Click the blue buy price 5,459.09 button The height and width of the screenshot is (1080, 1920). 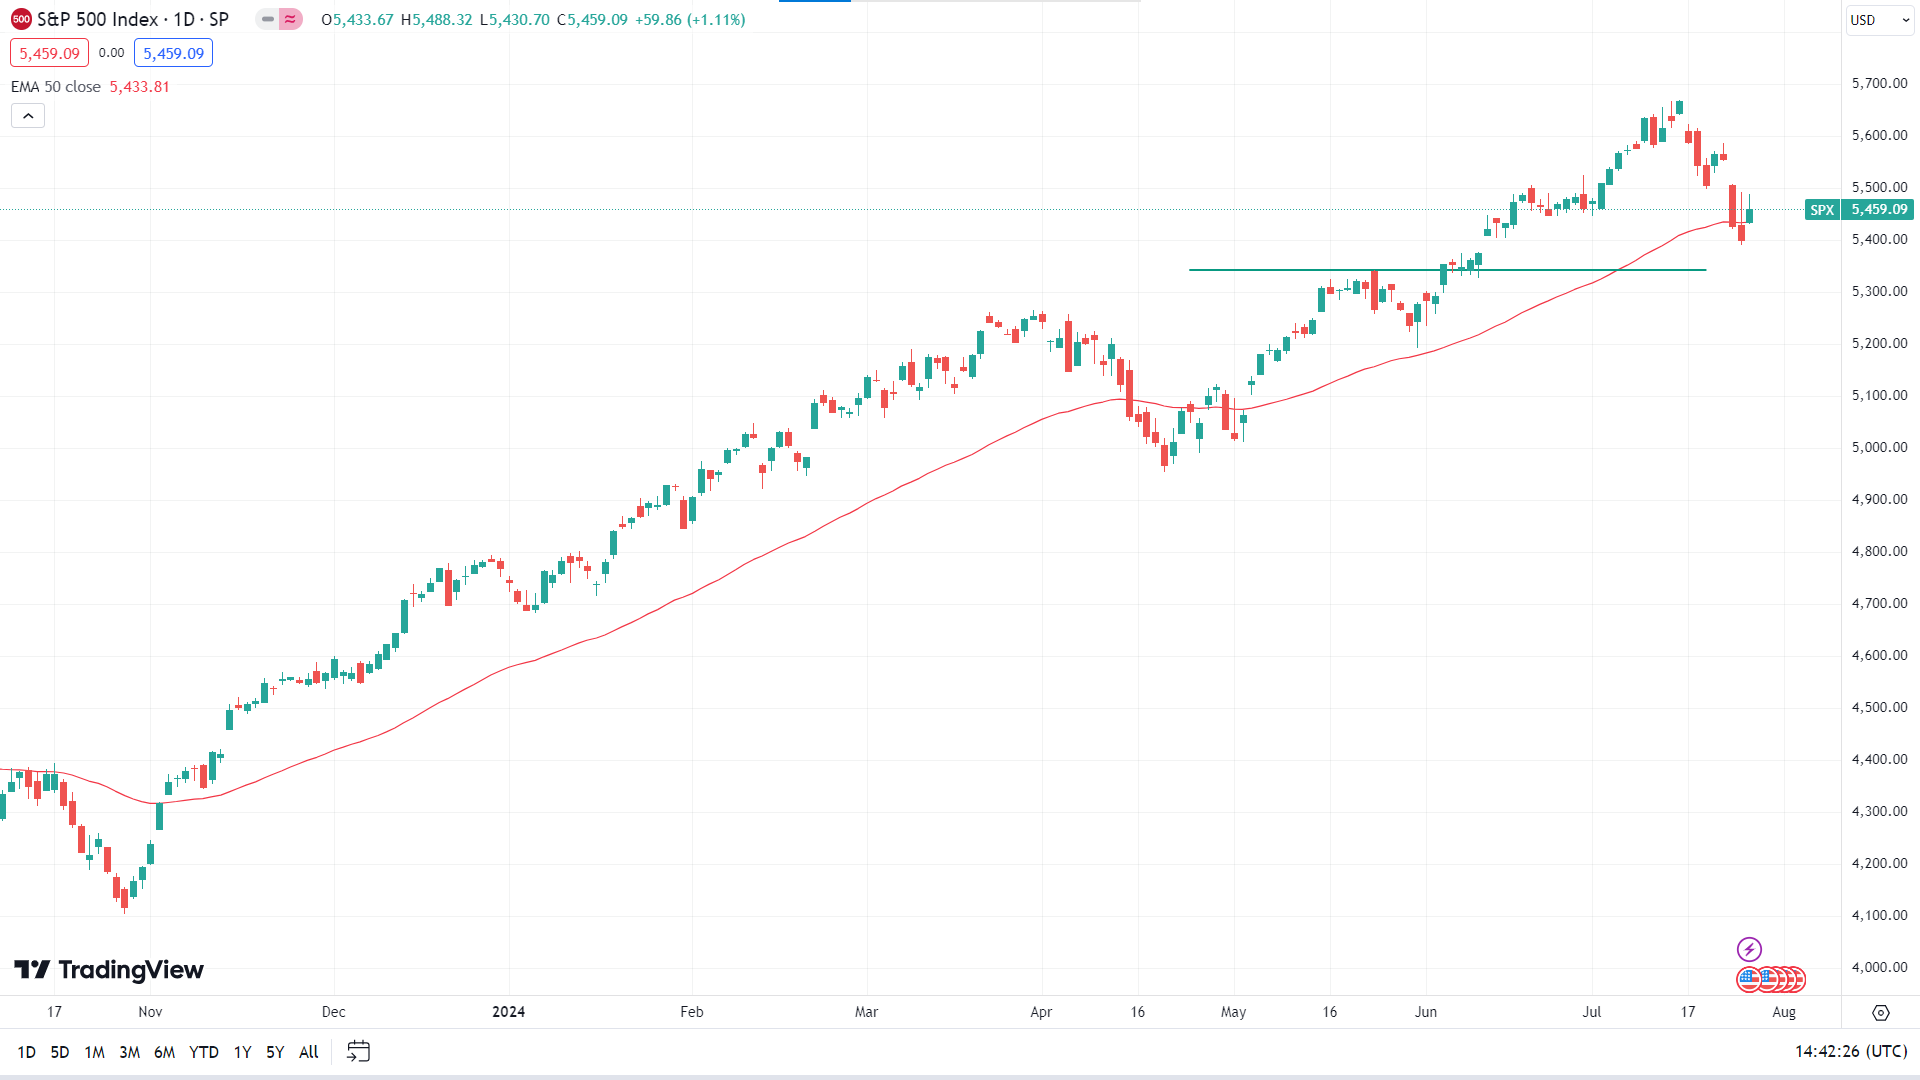[x=173, y=53]
